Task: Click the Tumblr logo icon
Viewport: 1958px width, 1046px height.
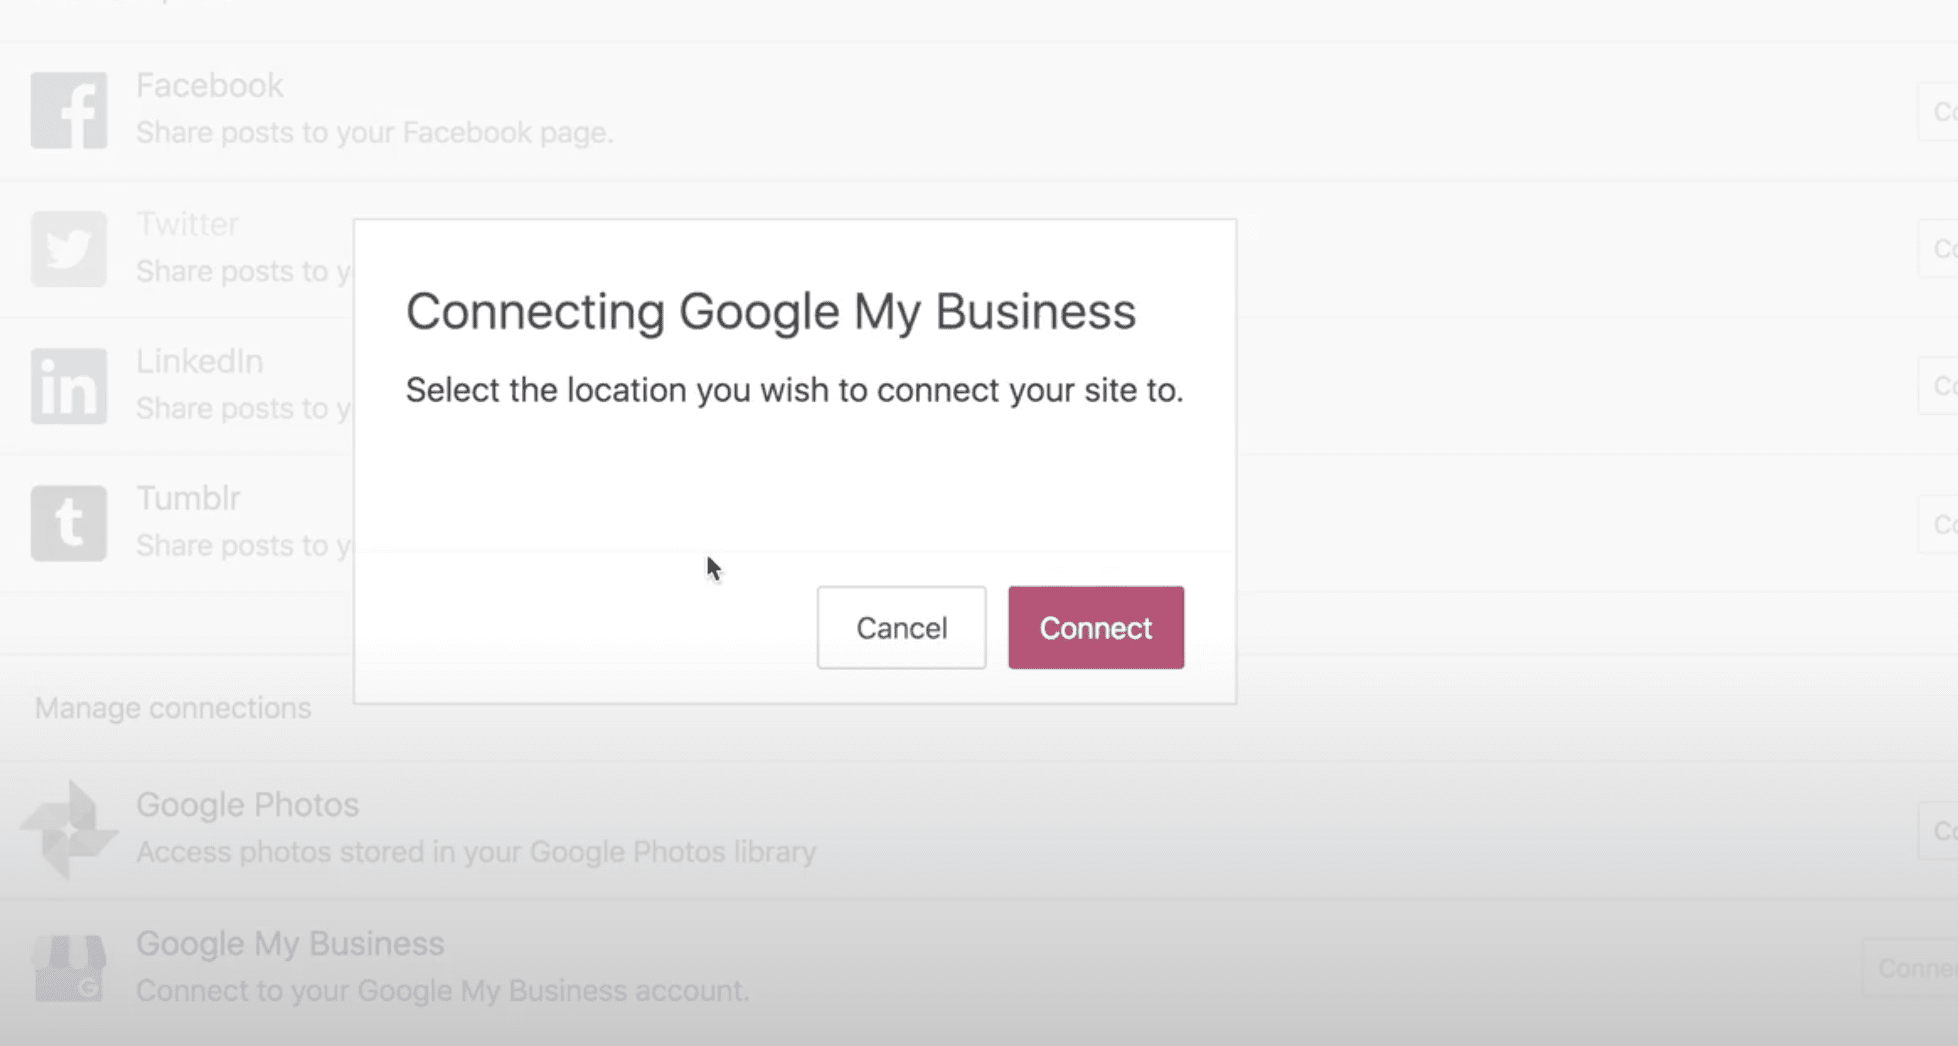Action: [x=69, y=523]
